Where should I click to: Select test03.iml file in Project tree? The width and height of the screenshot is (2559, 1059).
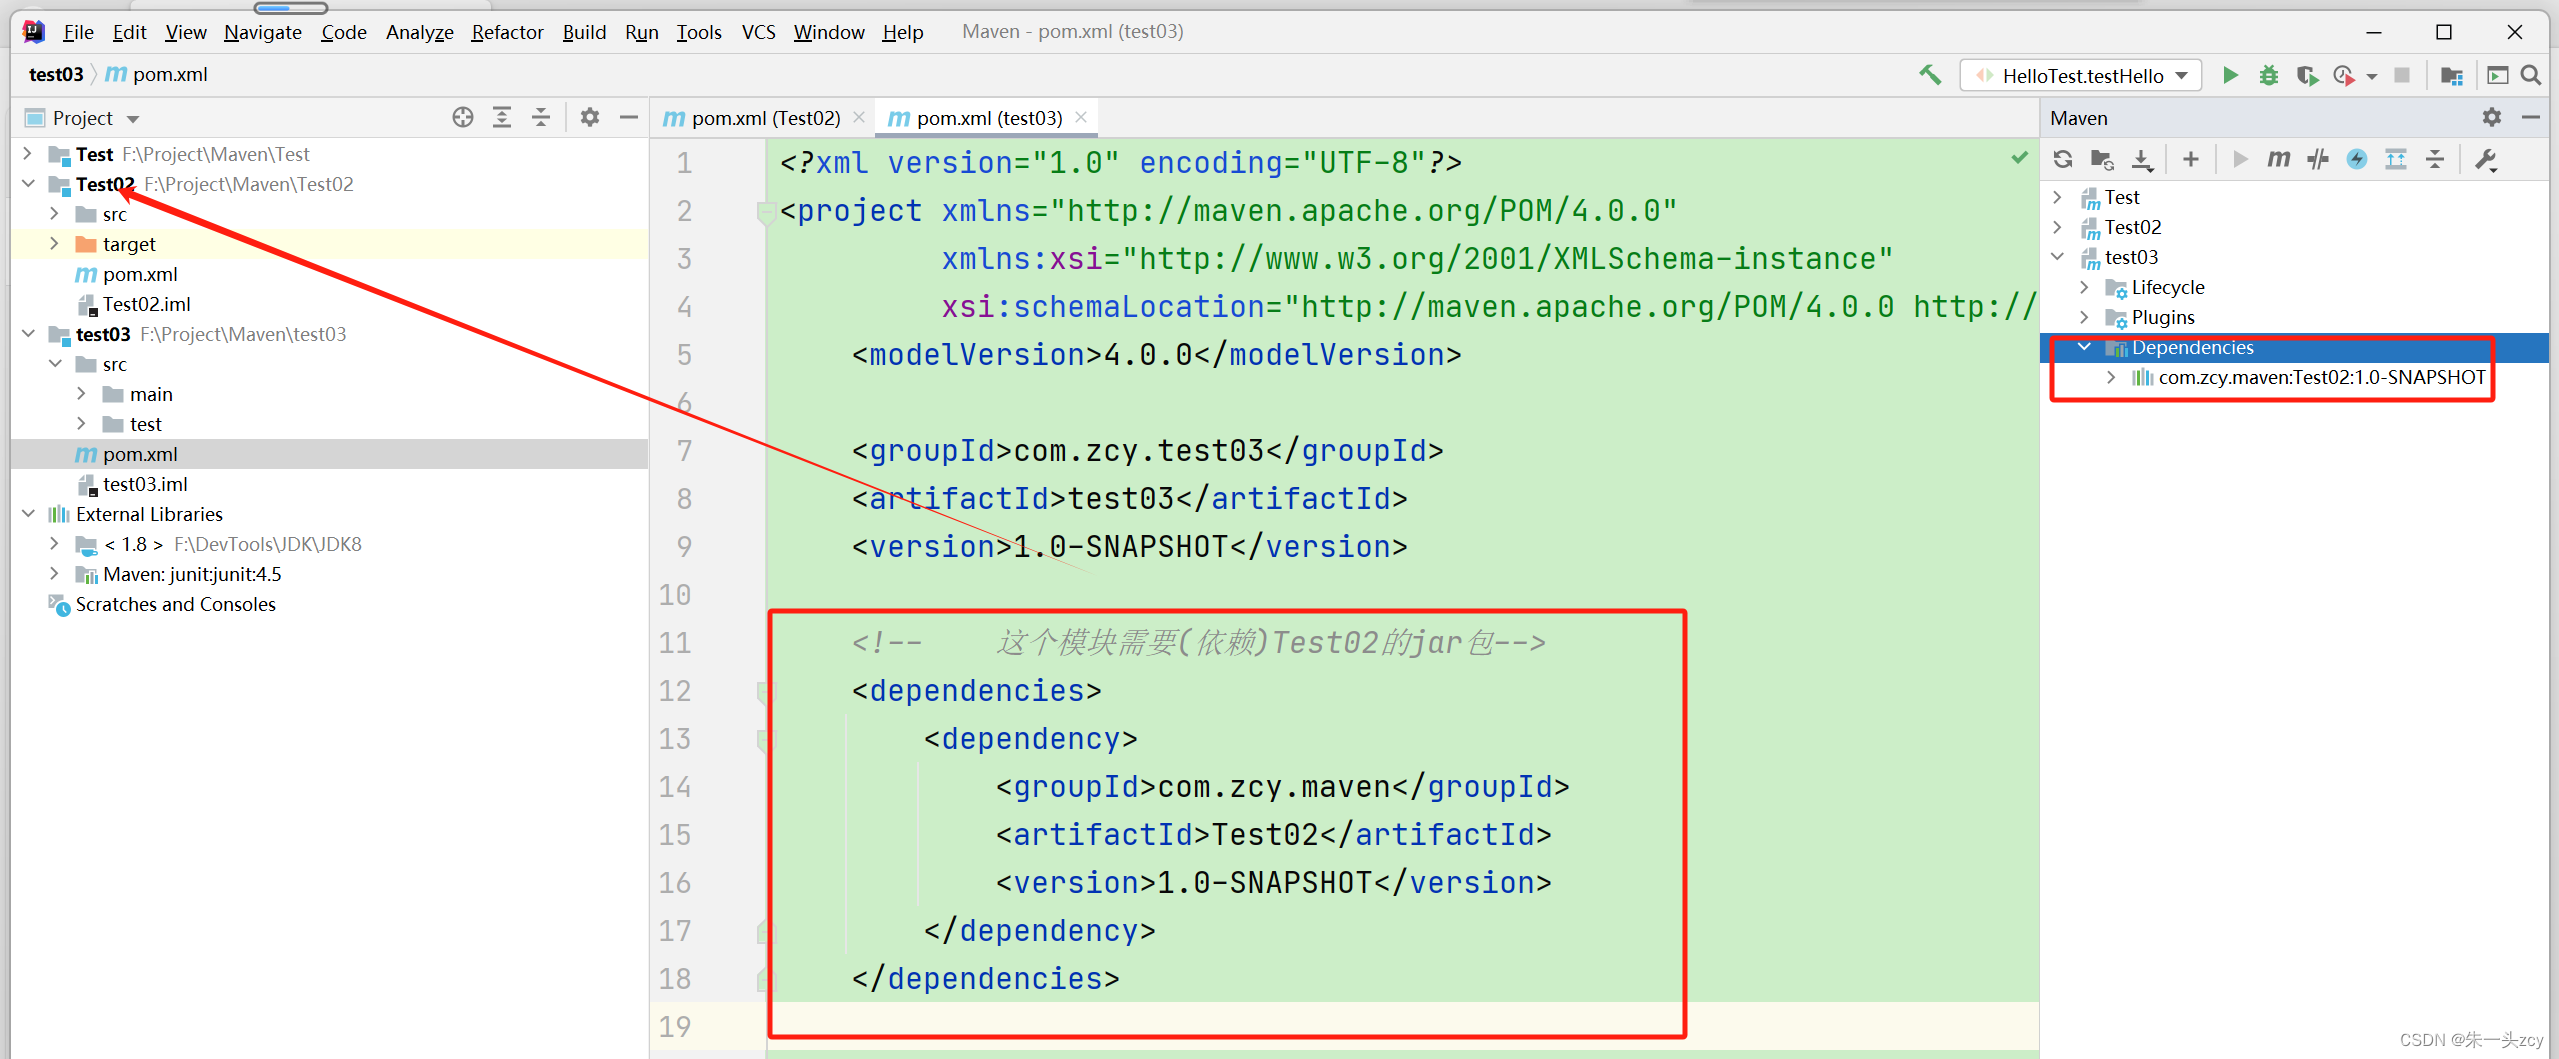click(x=145, y=484)
